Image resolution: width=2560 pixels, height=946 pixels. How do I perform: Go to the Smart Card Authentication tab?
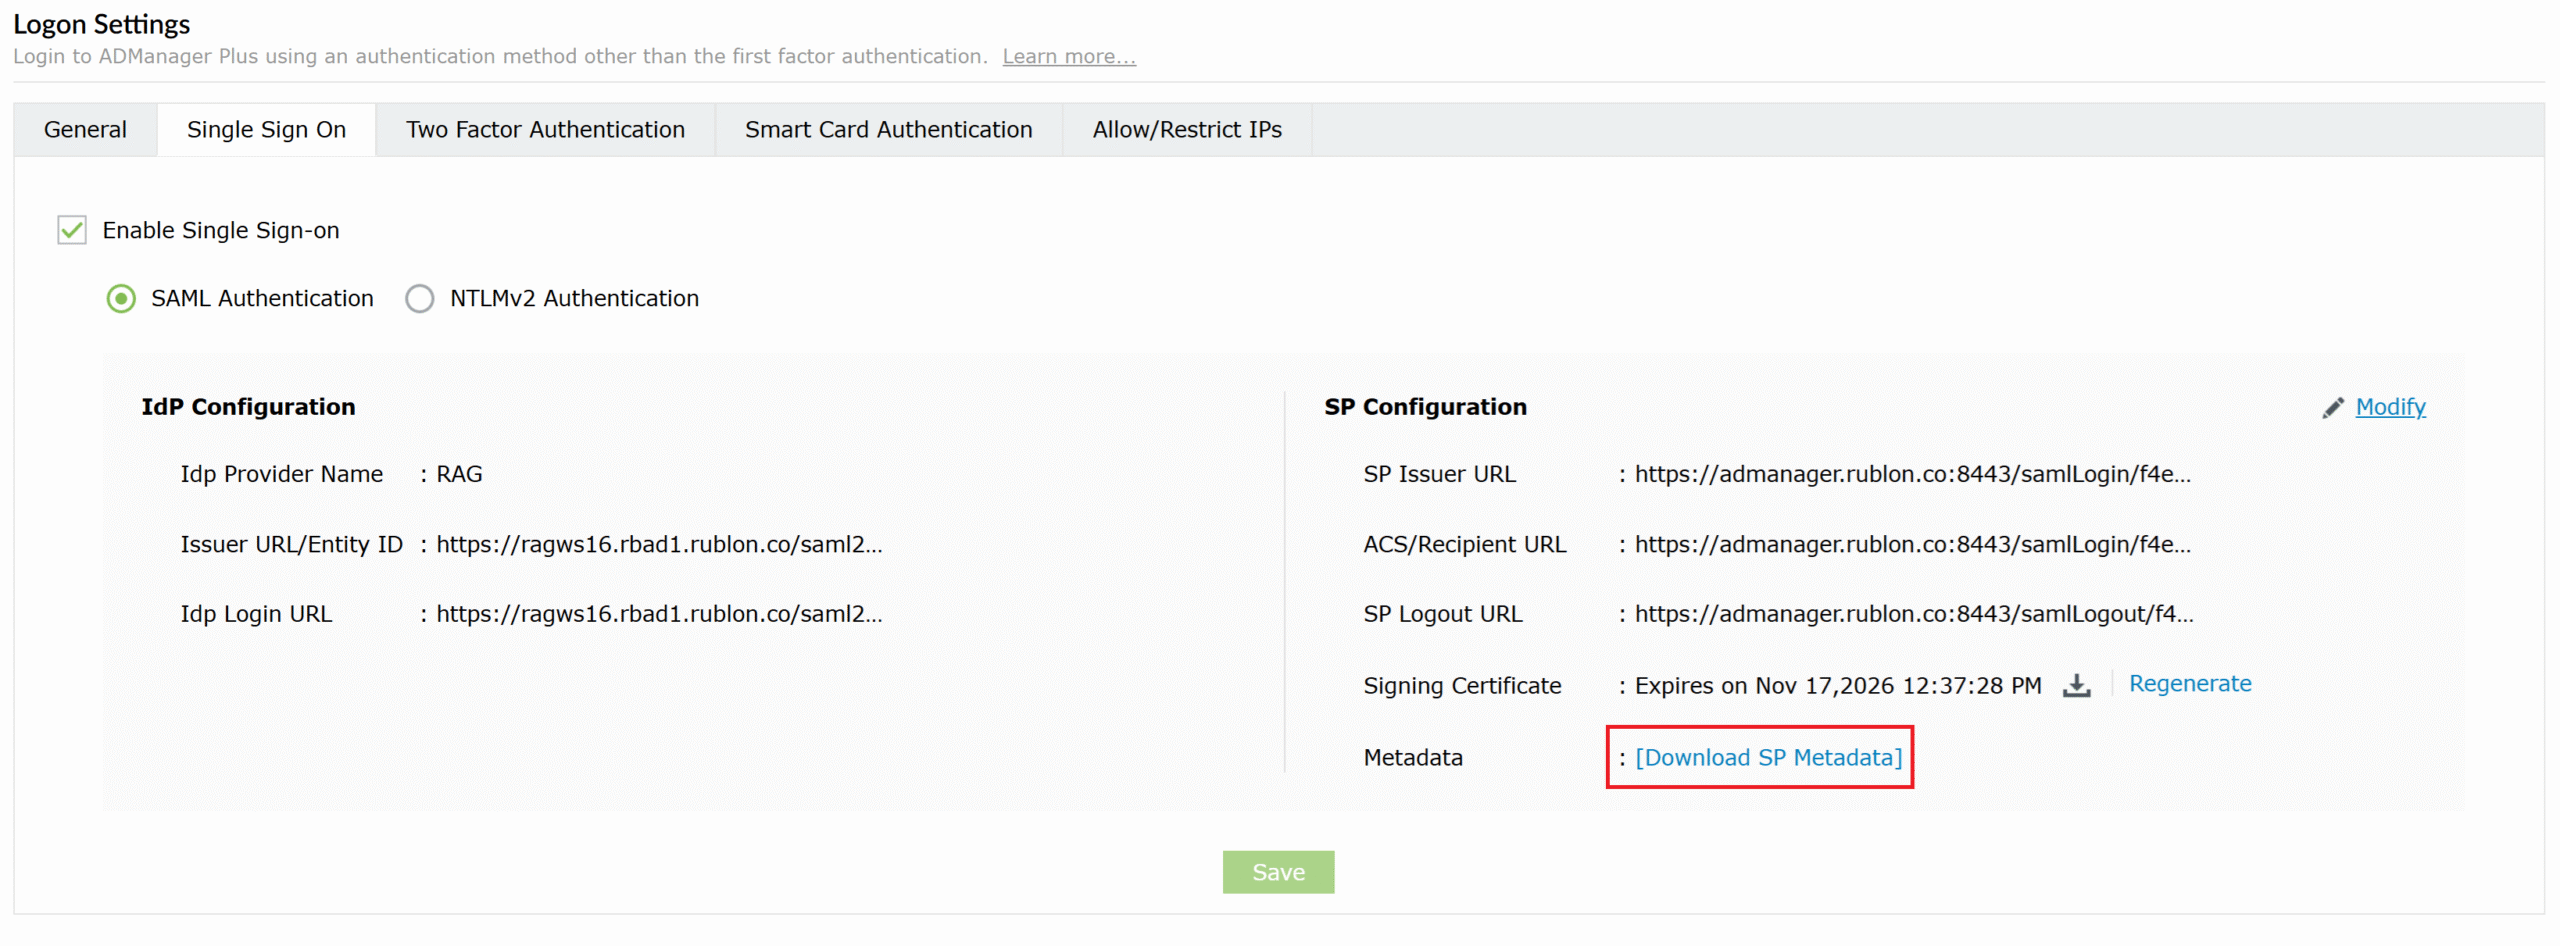pyautogui.click(x=888, y=130)
